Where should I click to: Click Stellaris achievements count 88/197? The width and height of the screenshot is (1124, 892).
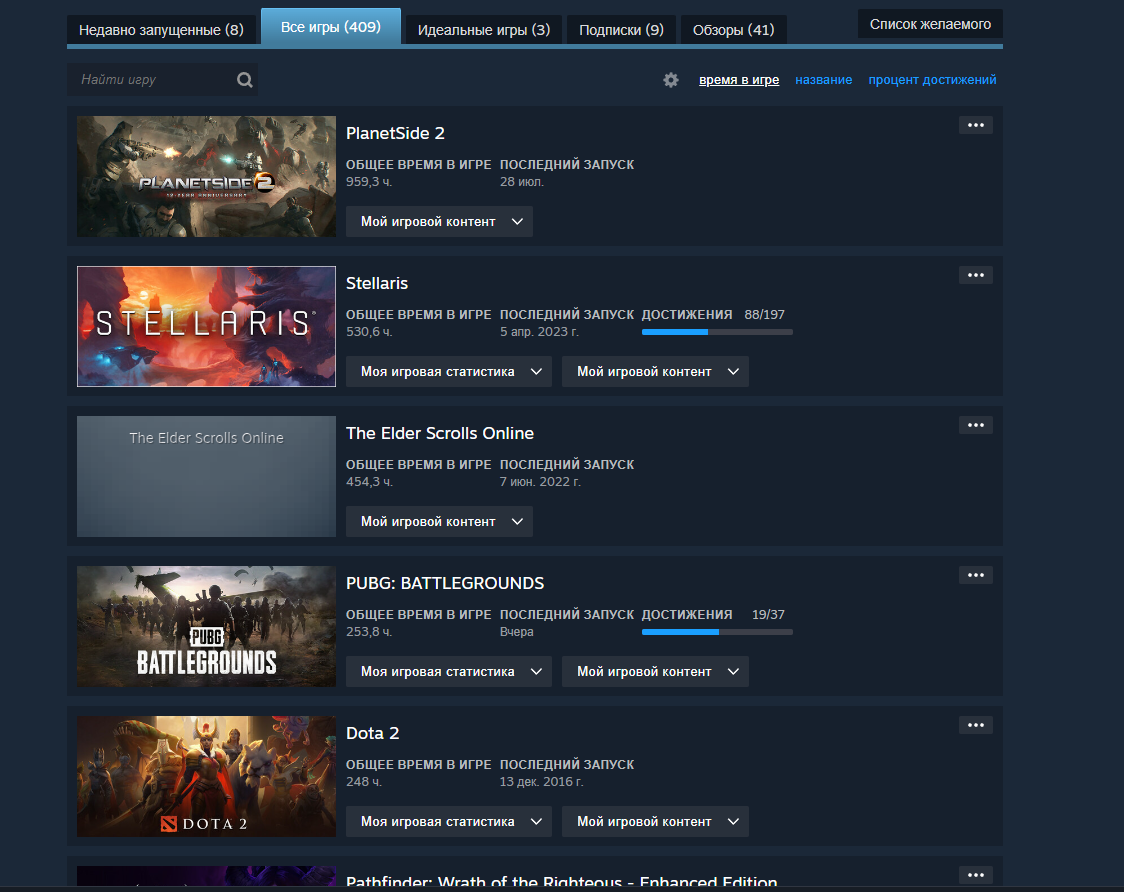pyautogui.click(x=764, y=315)
